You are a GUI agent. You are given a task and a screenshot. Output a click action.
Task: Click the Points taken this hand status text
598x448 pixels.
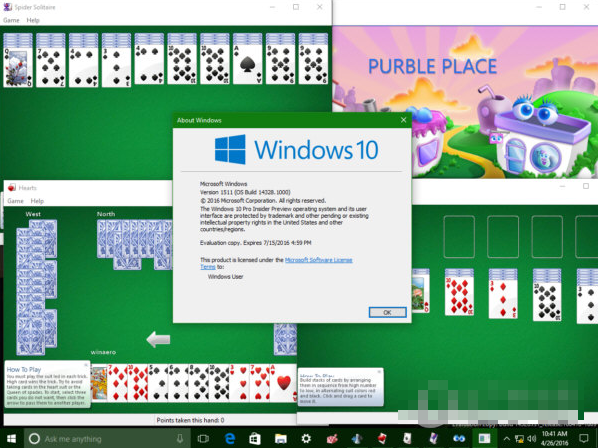coord(190,421)
